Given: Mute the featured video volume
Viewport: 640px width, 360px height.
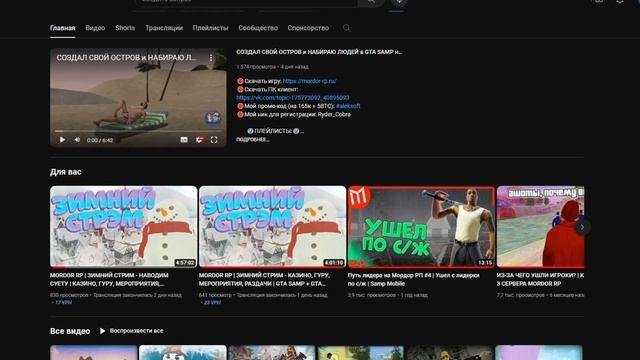Looking at the screenshot, I should (x=77, y=140).
